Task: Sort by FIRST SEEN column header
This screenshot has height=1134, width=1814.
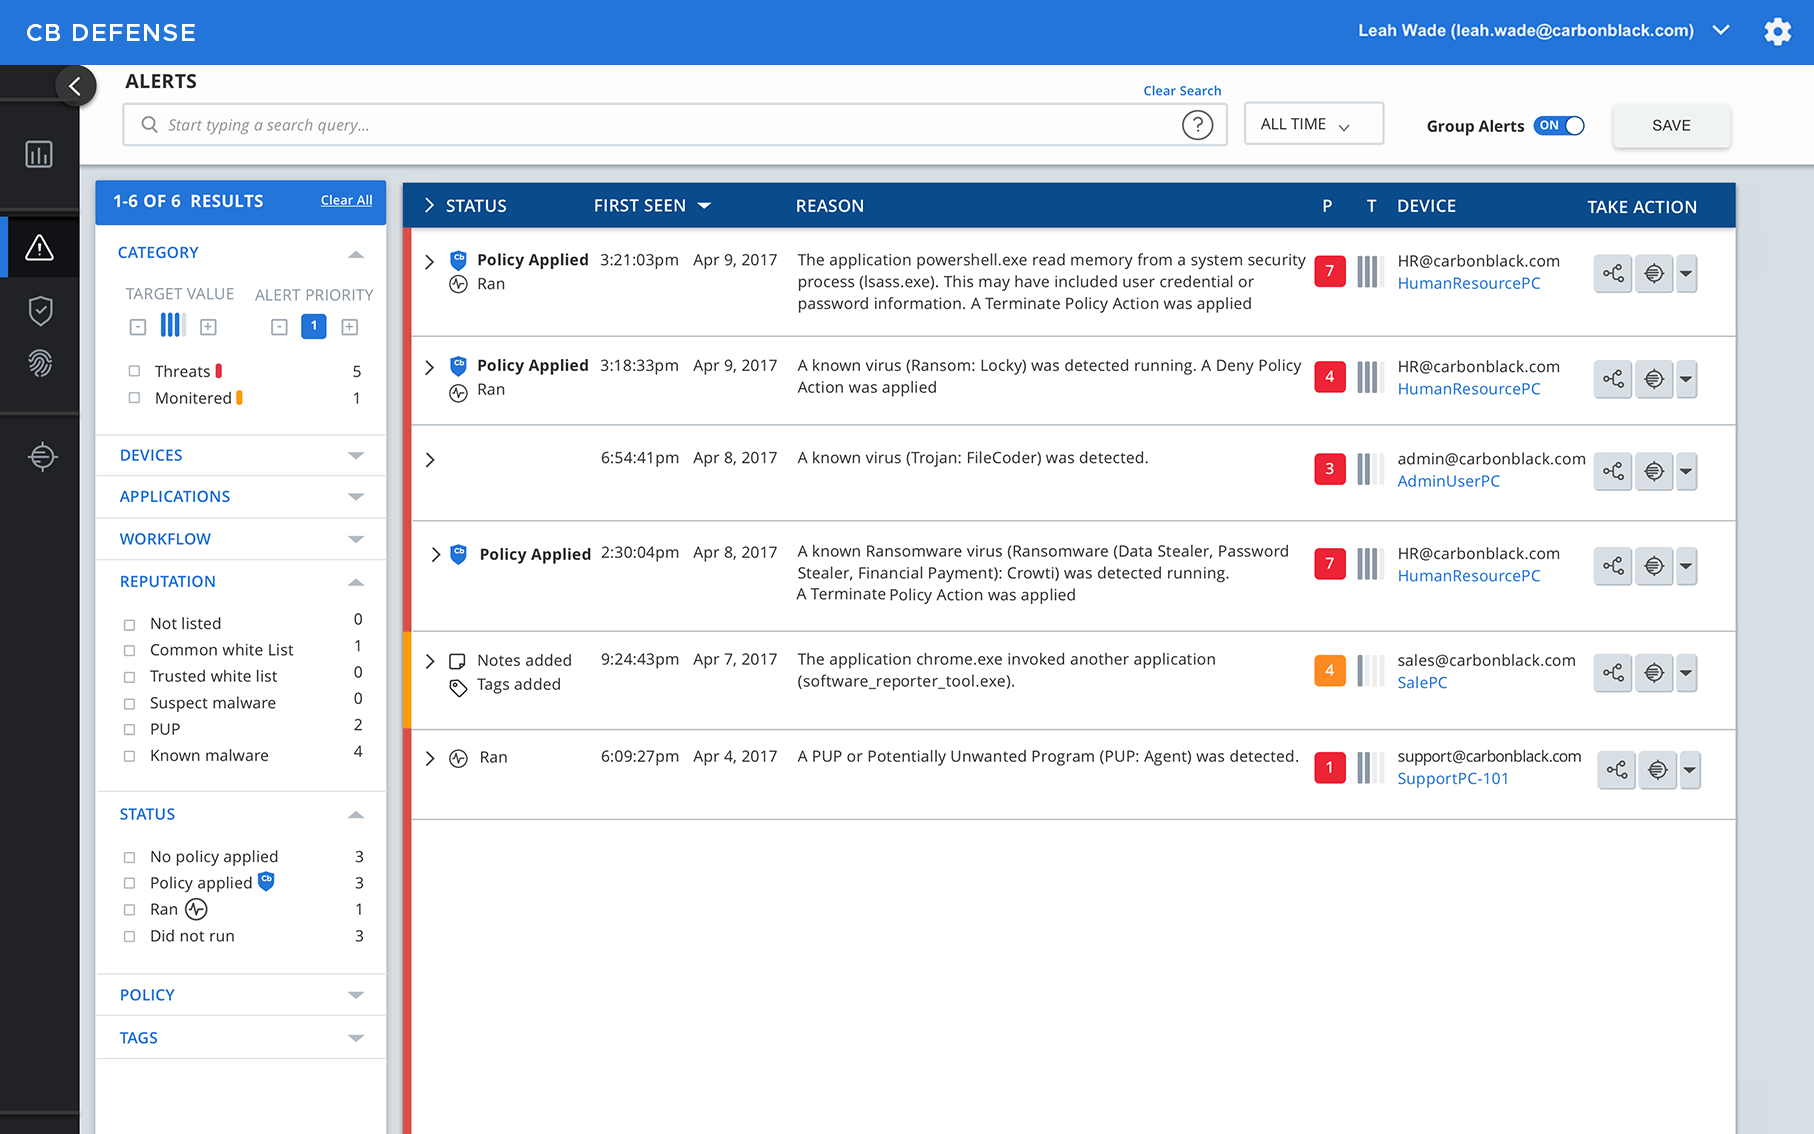Action: click(x=652, y=206)
